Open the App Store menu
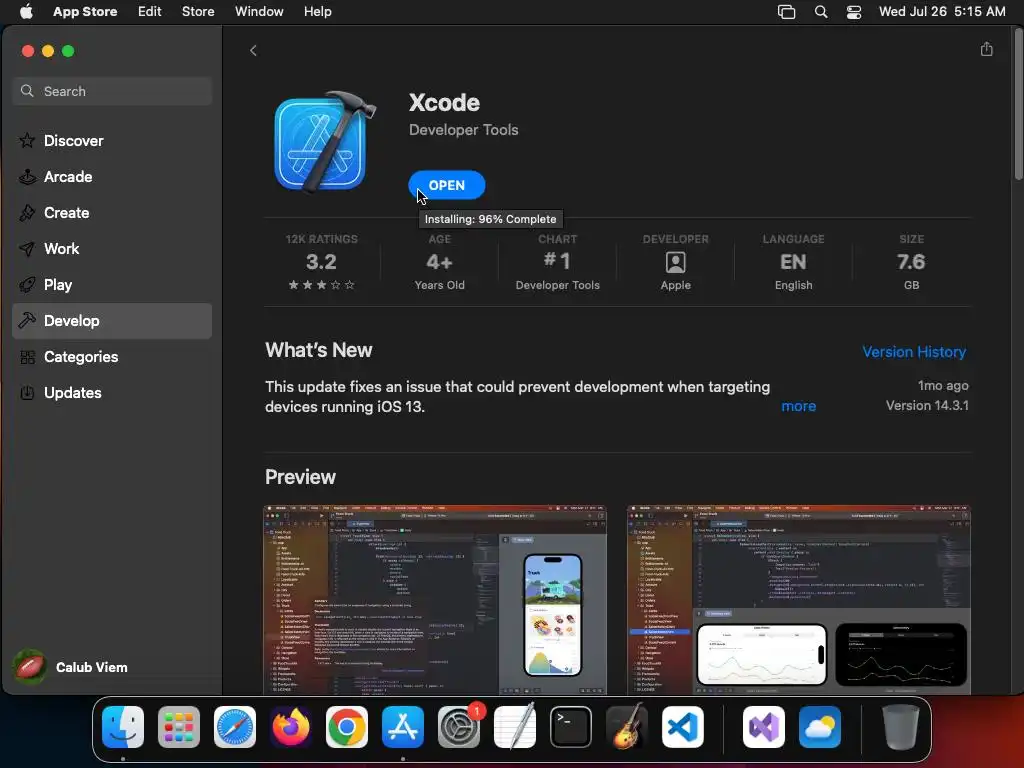The image size is (1024, 768). (x=85, y=12)
